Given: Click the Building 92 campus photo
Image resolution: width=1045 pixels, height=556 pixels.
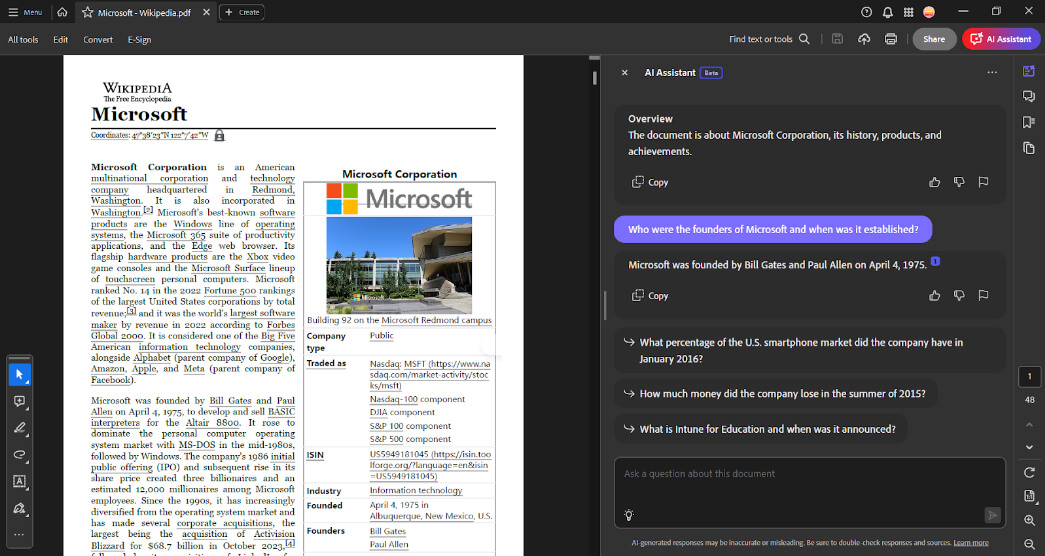Looking at the screenshot, I should (399, 265).
